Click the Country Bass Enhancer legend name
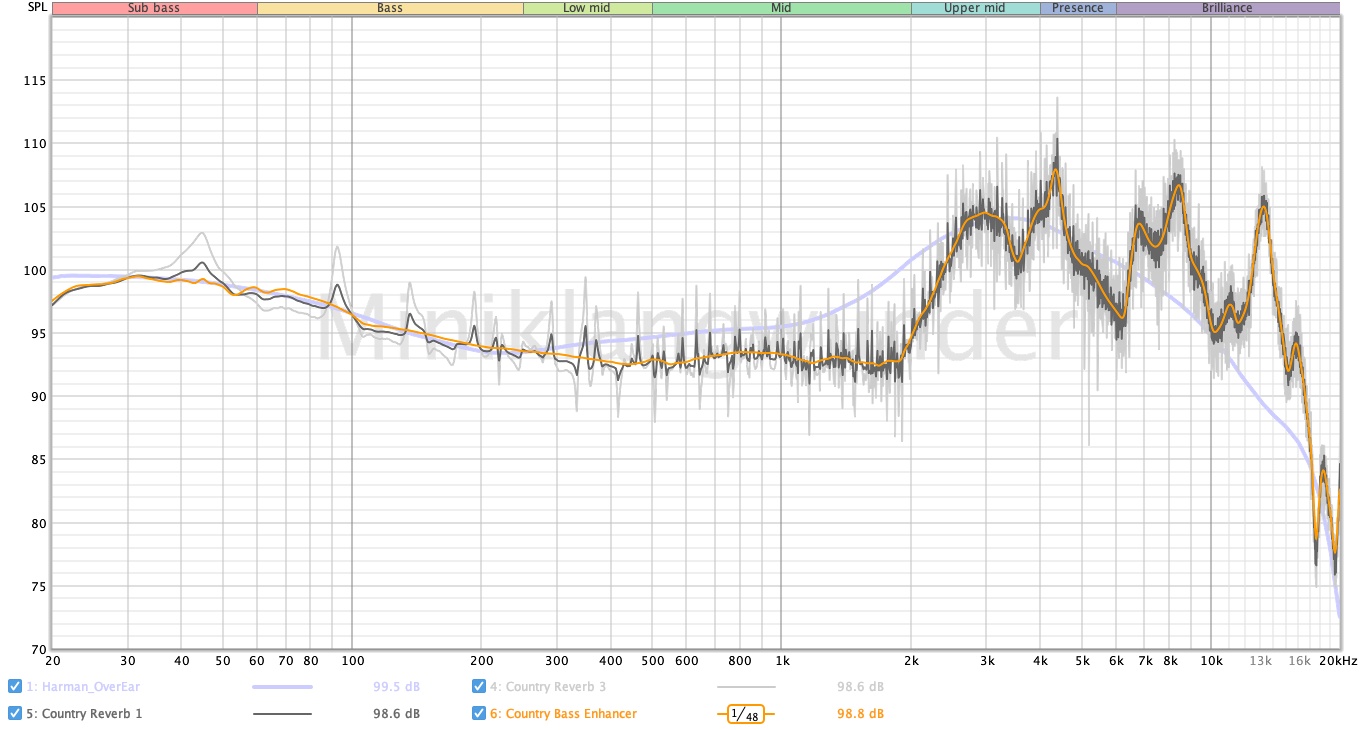Viewport: 1366px width, 730px height. [x=571, y=714]
